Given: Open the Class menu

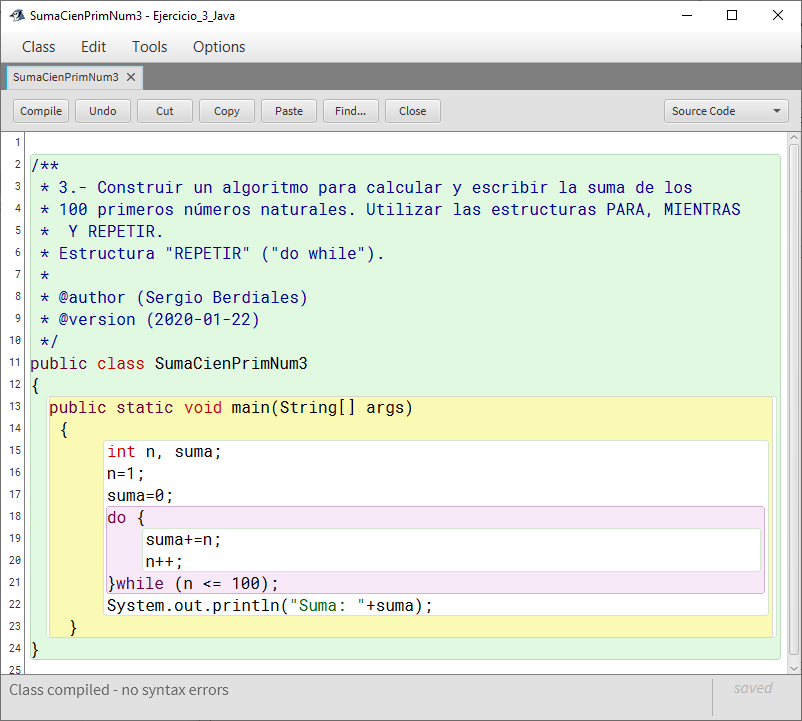Looking at the screenshot, I should 39,47.
